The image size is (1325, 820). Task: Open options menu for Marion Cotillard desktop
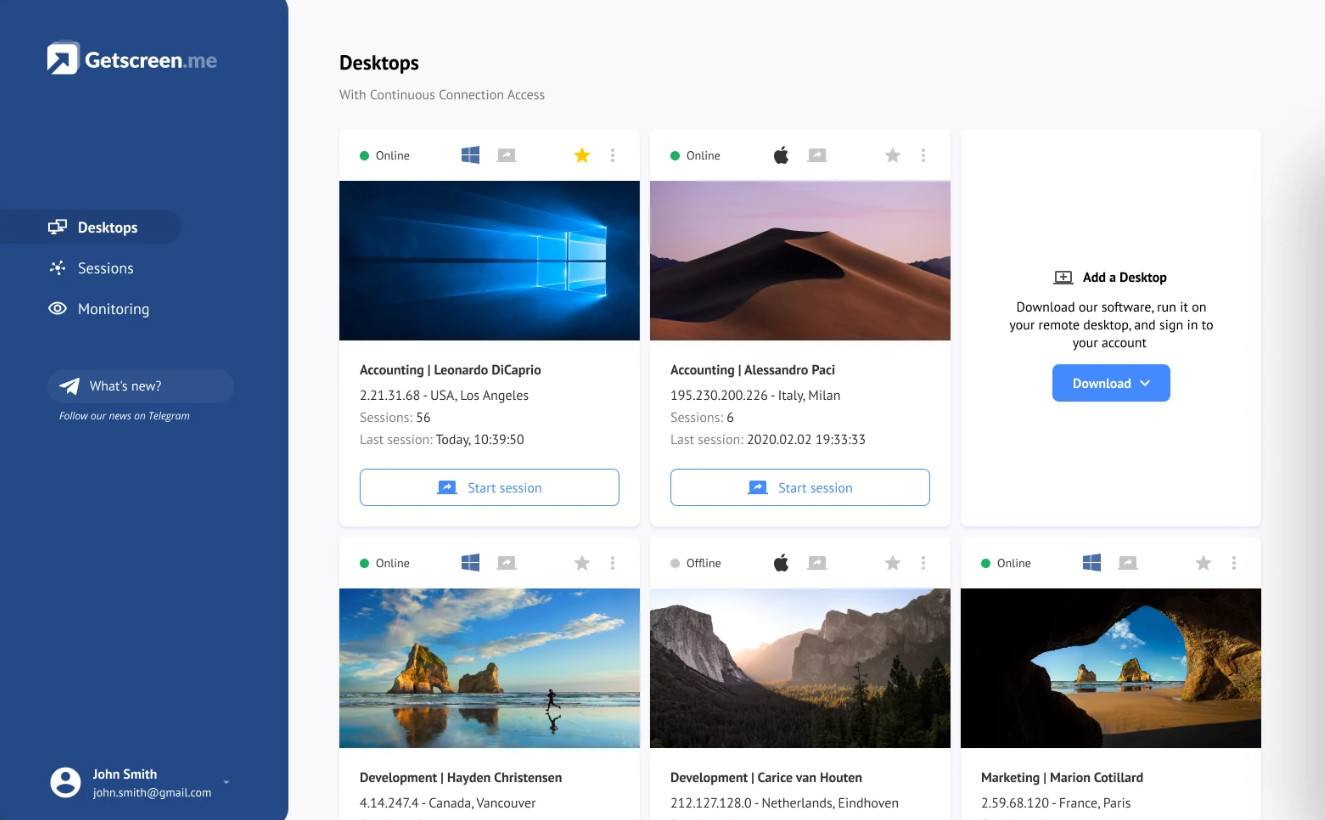pyautogui.click(x=1234, y=563)
